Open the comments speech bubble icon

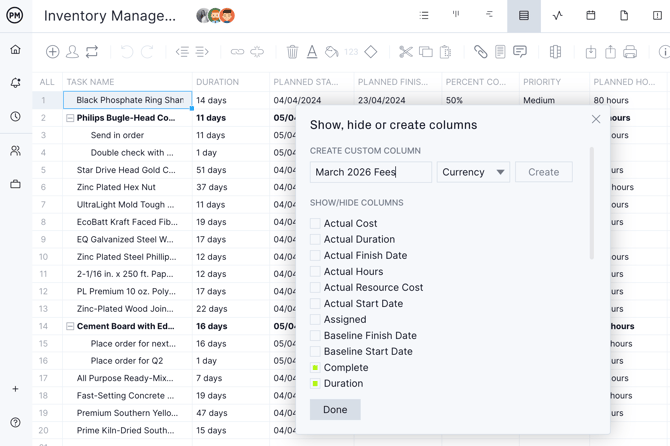pos(520,52)
